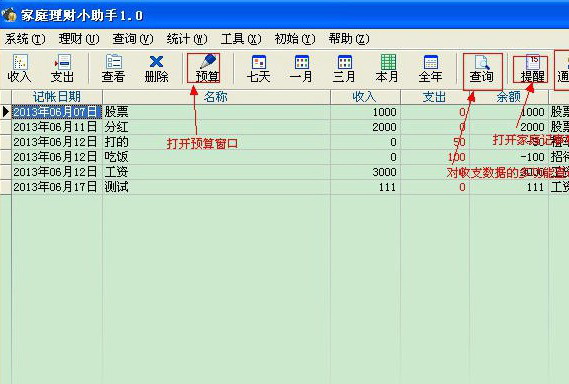Screen dimensions: 569x384
Task: Click the 支出 column header
Action: point(435,97)
